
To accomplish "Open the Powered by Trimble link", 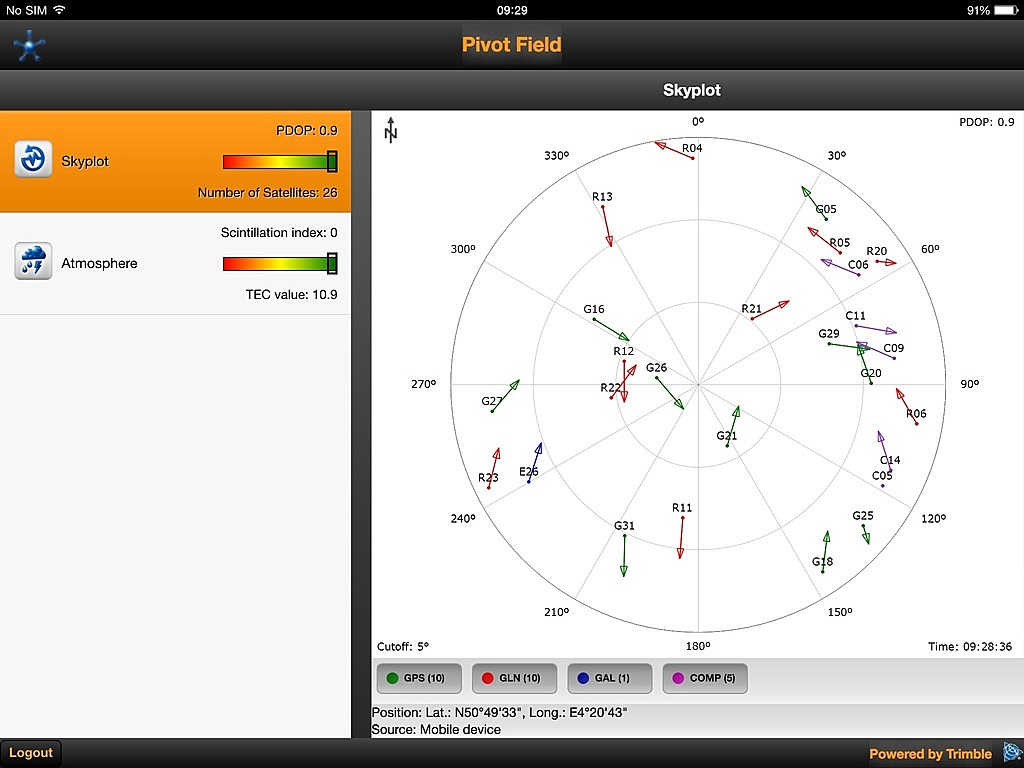I will 930,754.
